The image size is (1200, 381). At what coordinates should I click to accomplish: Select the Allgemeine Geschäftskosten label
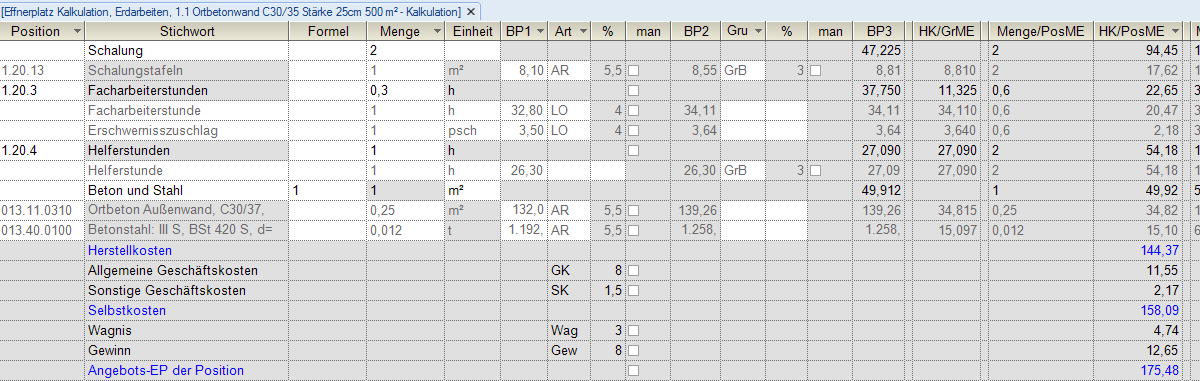tap(173, 271)
